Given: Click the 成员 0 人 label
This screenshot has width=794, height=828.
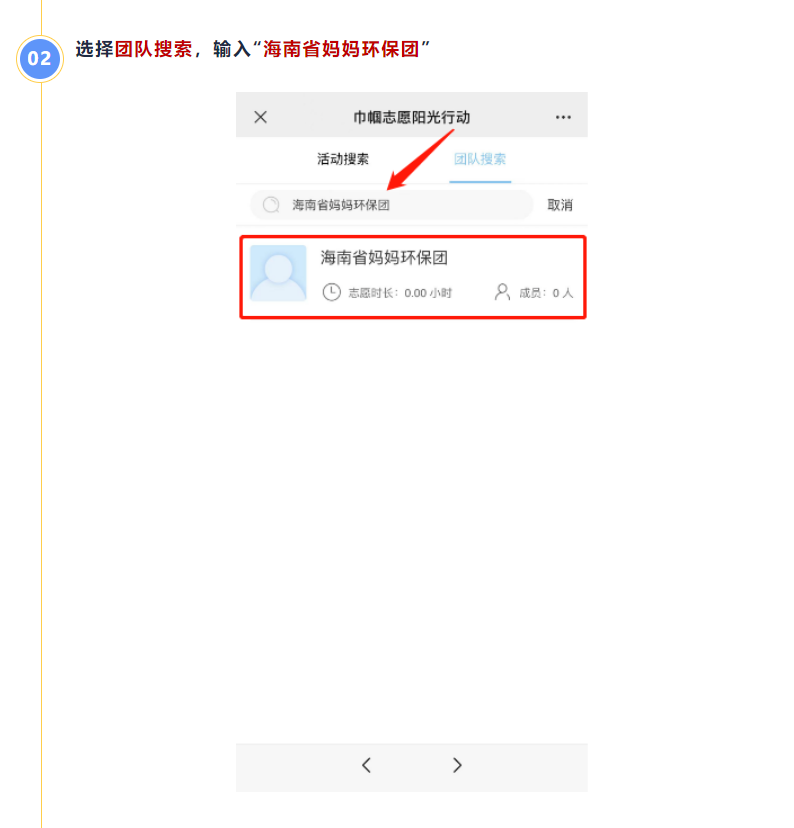Looking at the screenshot, I should click(x=546, y=293).
